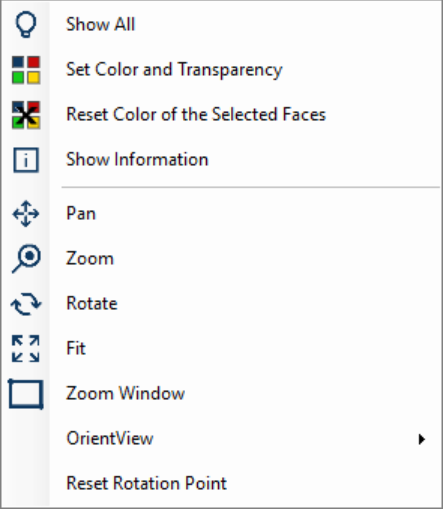The image size is (443, 509).
Task: Select the Zoom Window text entry
Action: coord(125,394)
